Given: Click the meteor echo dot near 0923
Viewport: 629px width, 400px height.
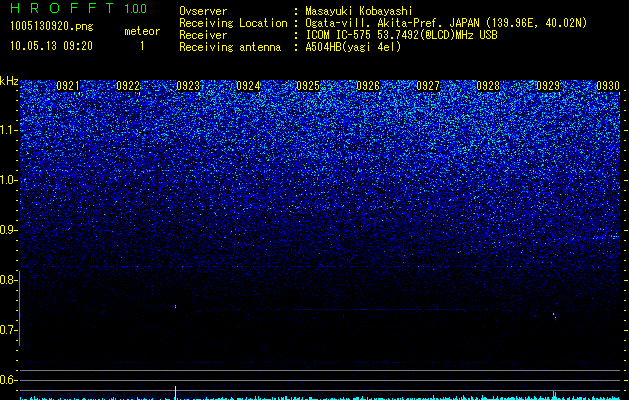Looking at the screenshot, I should (x=175, y=307).
